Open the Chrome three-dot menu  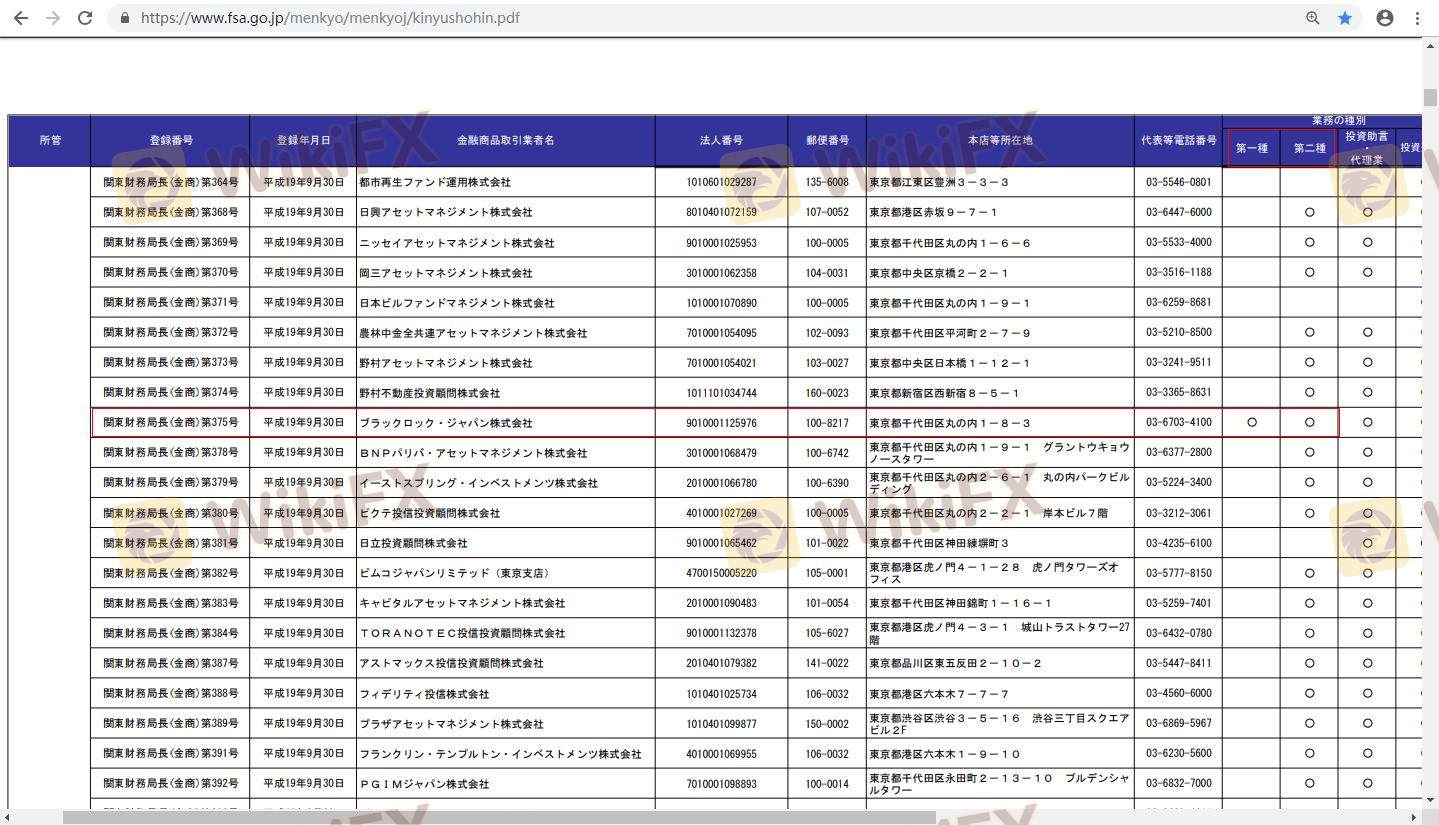point(1417,18)
